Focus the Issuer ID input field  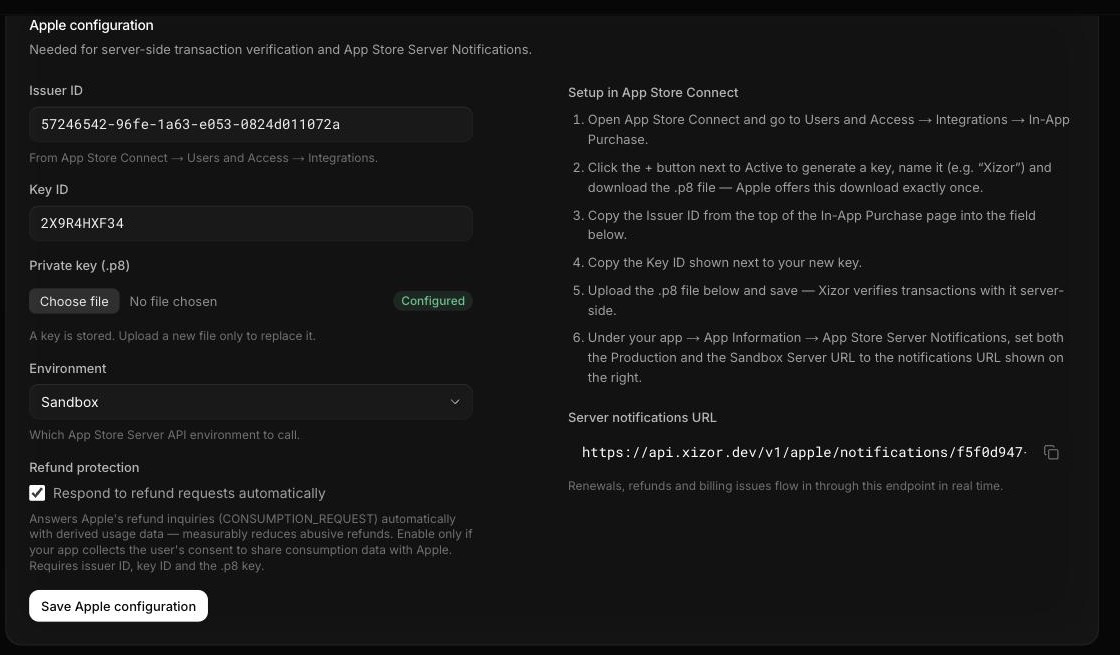[x=251, y=124]
